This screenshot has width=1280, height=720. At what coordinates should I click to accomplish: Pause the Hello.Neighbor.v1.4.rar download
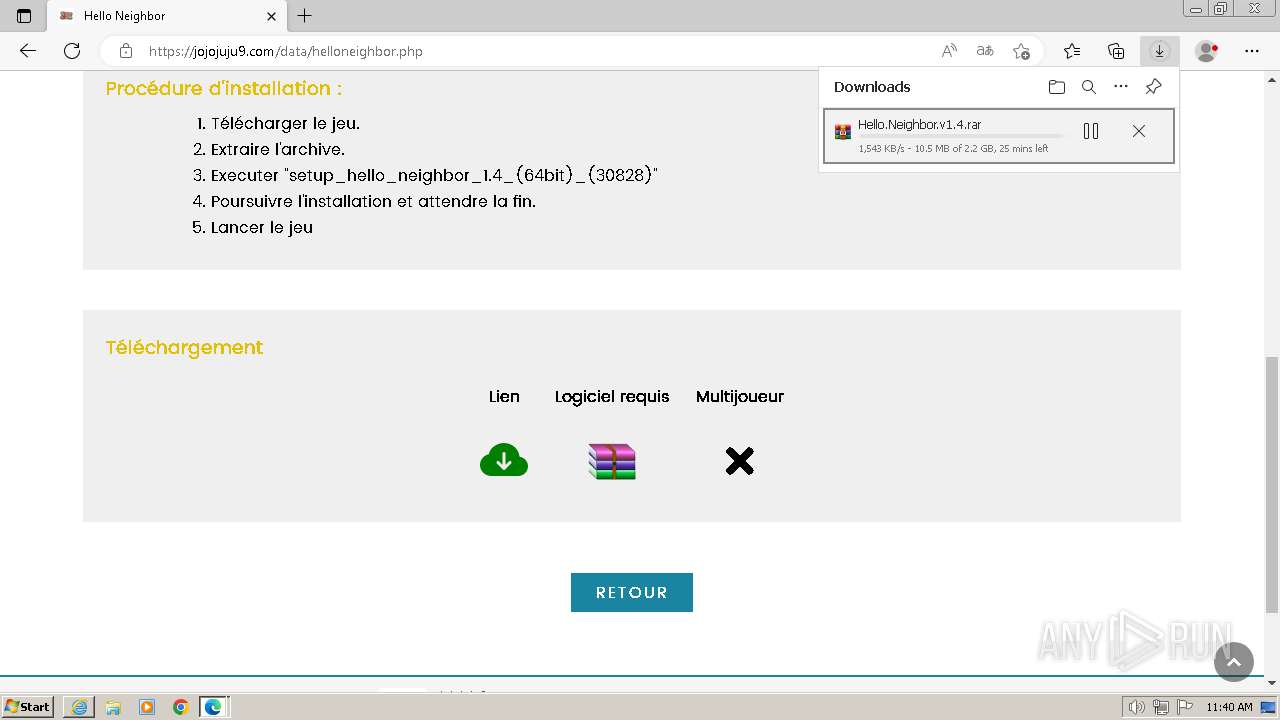point(1091,131)
